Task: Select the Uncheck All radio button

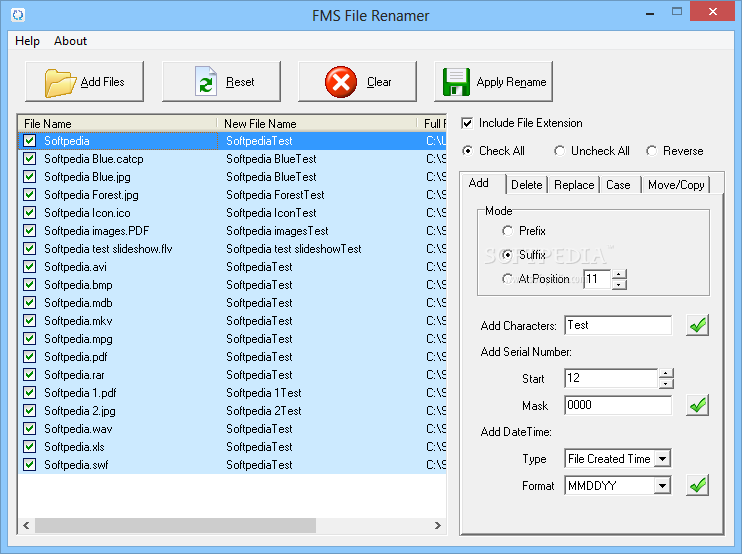Action: click(x=559, y=151)
